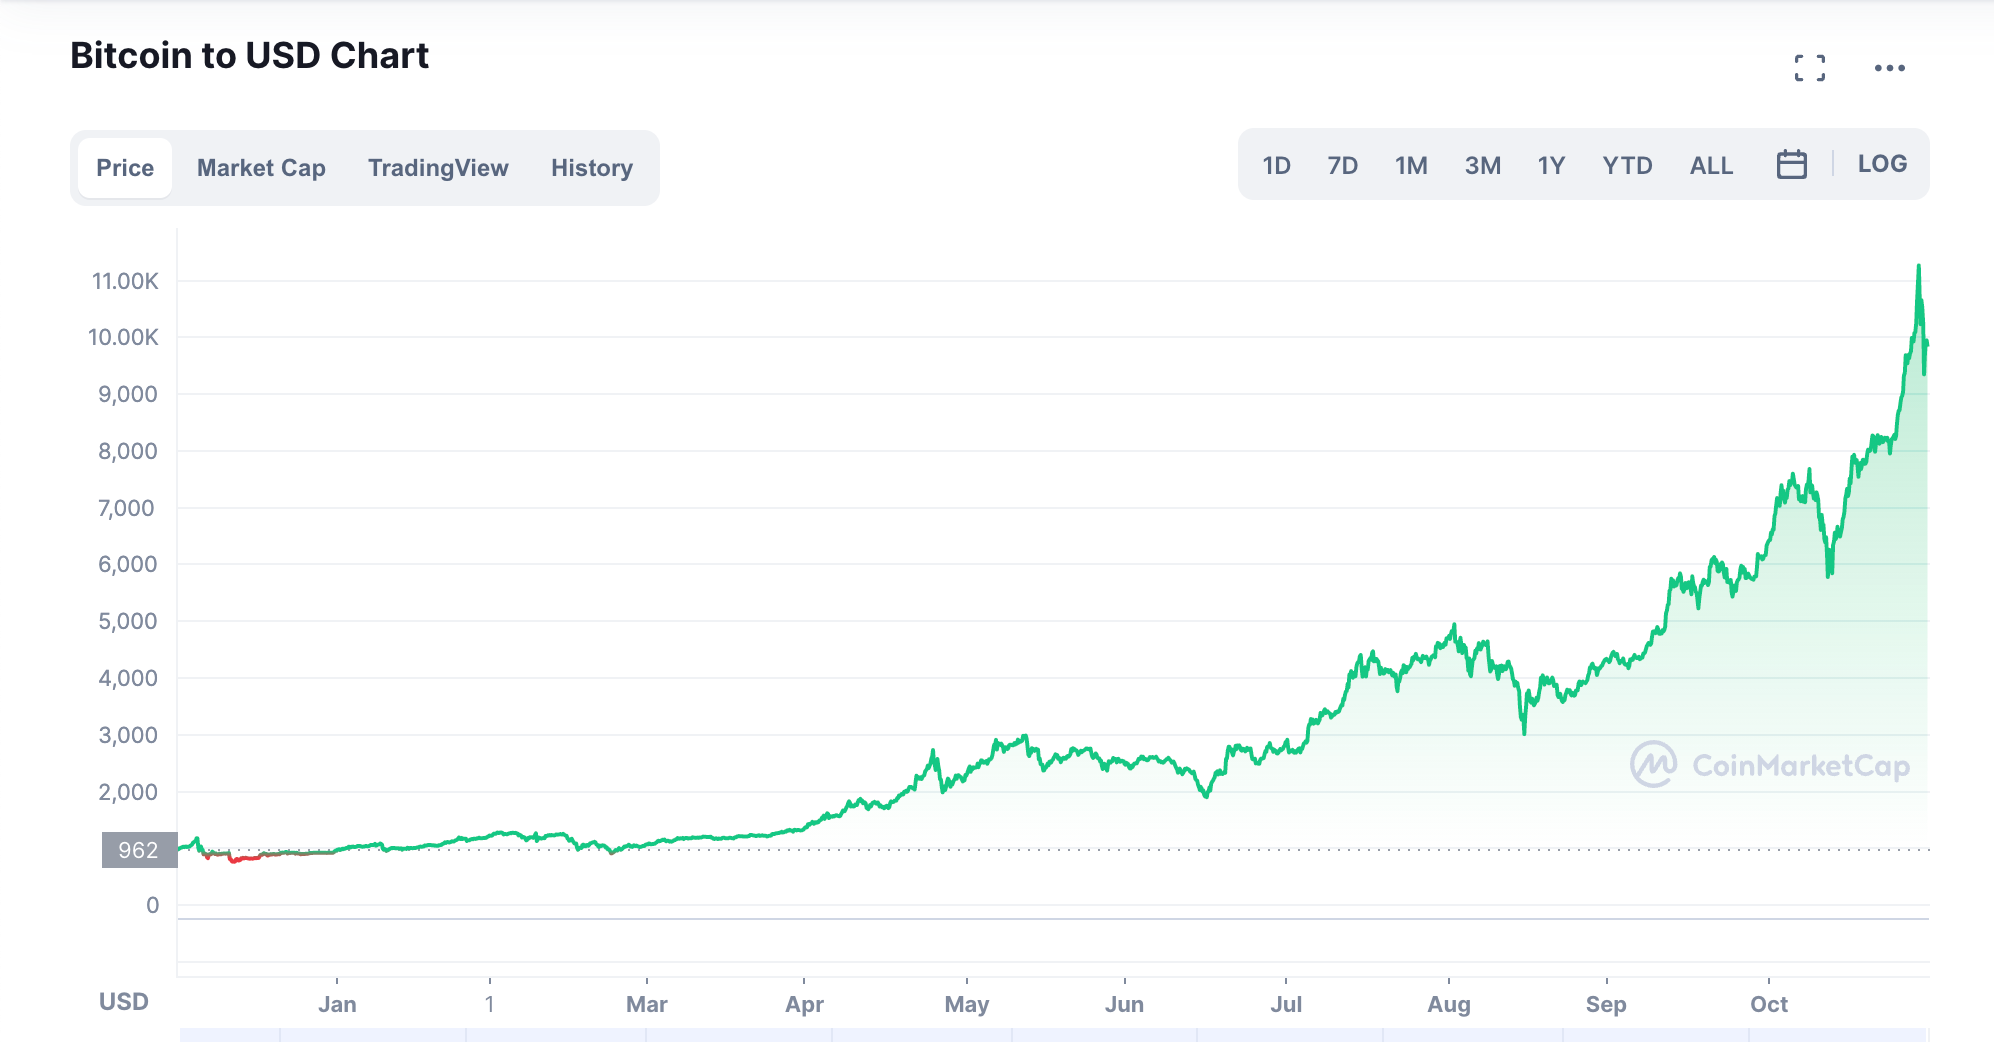Click the Jun x-axis label

coord(1124,1004)
